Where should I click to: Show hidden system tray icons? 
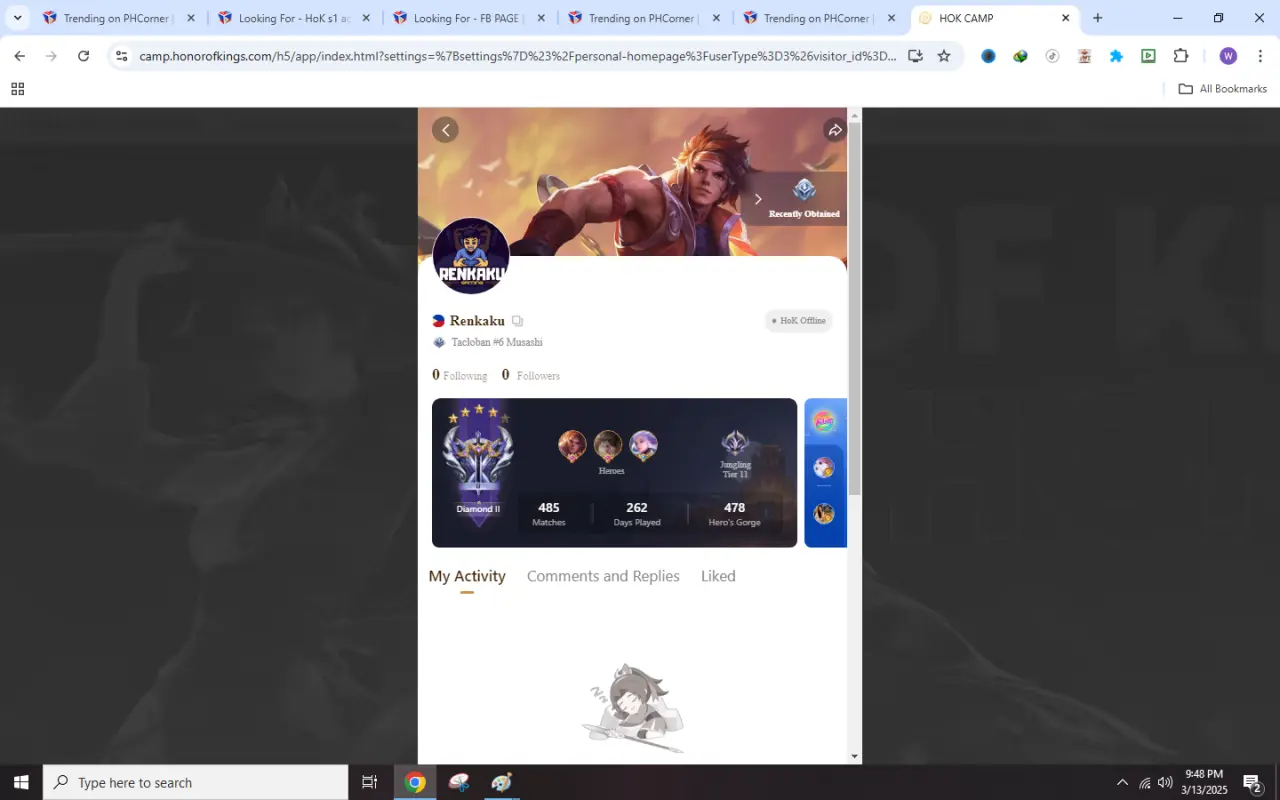(1122, 782)
